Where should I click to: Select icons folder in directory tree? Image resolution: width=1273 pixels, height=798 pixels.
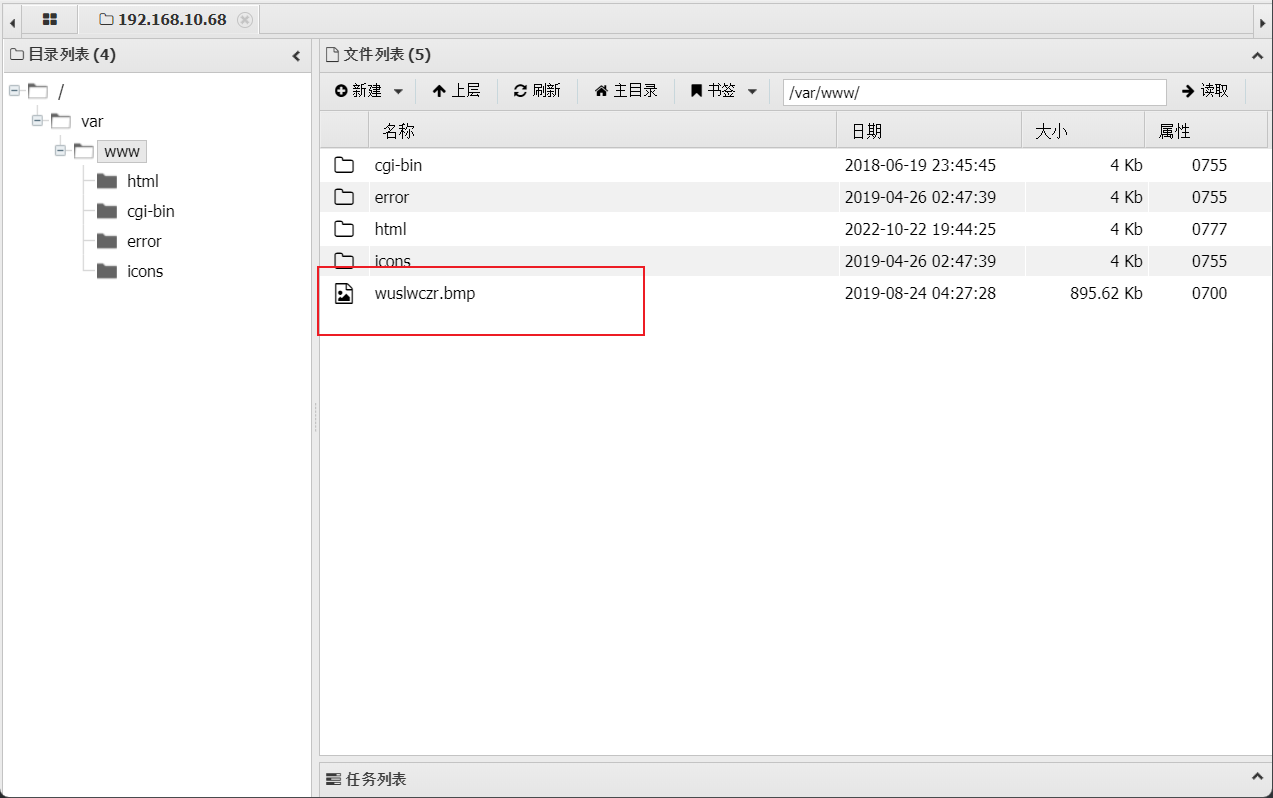pyautogui.click(x=145, y=271)
